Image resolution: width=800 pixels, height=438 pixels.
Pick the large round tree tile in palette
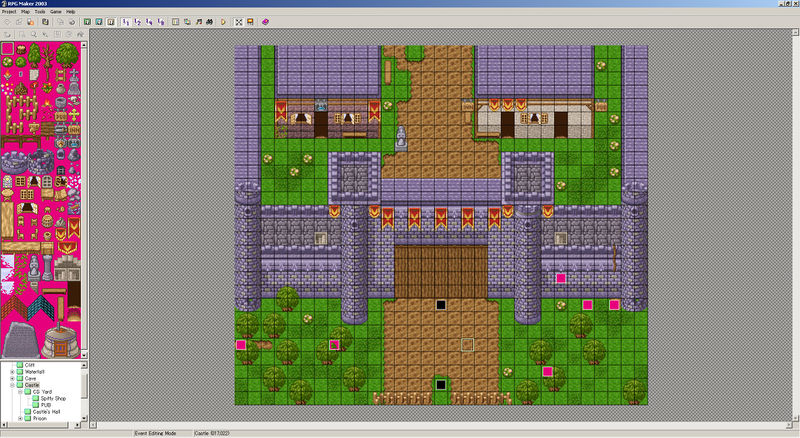click(x=67, y=54)
